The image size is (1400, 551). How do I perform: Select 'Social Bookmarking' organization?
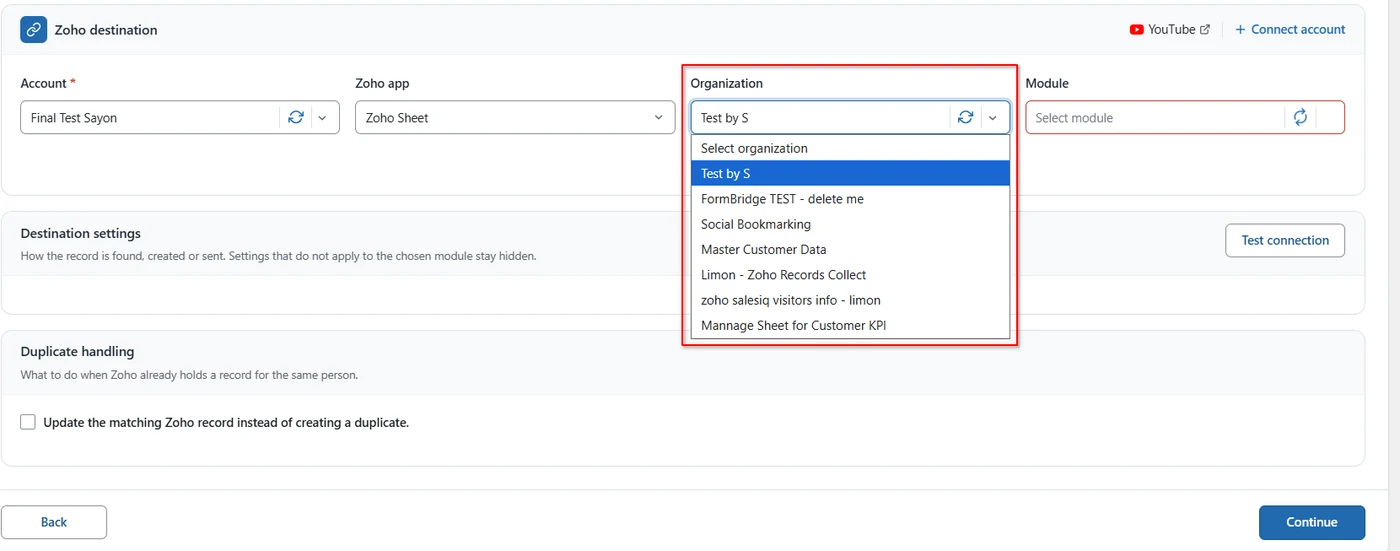850,224
